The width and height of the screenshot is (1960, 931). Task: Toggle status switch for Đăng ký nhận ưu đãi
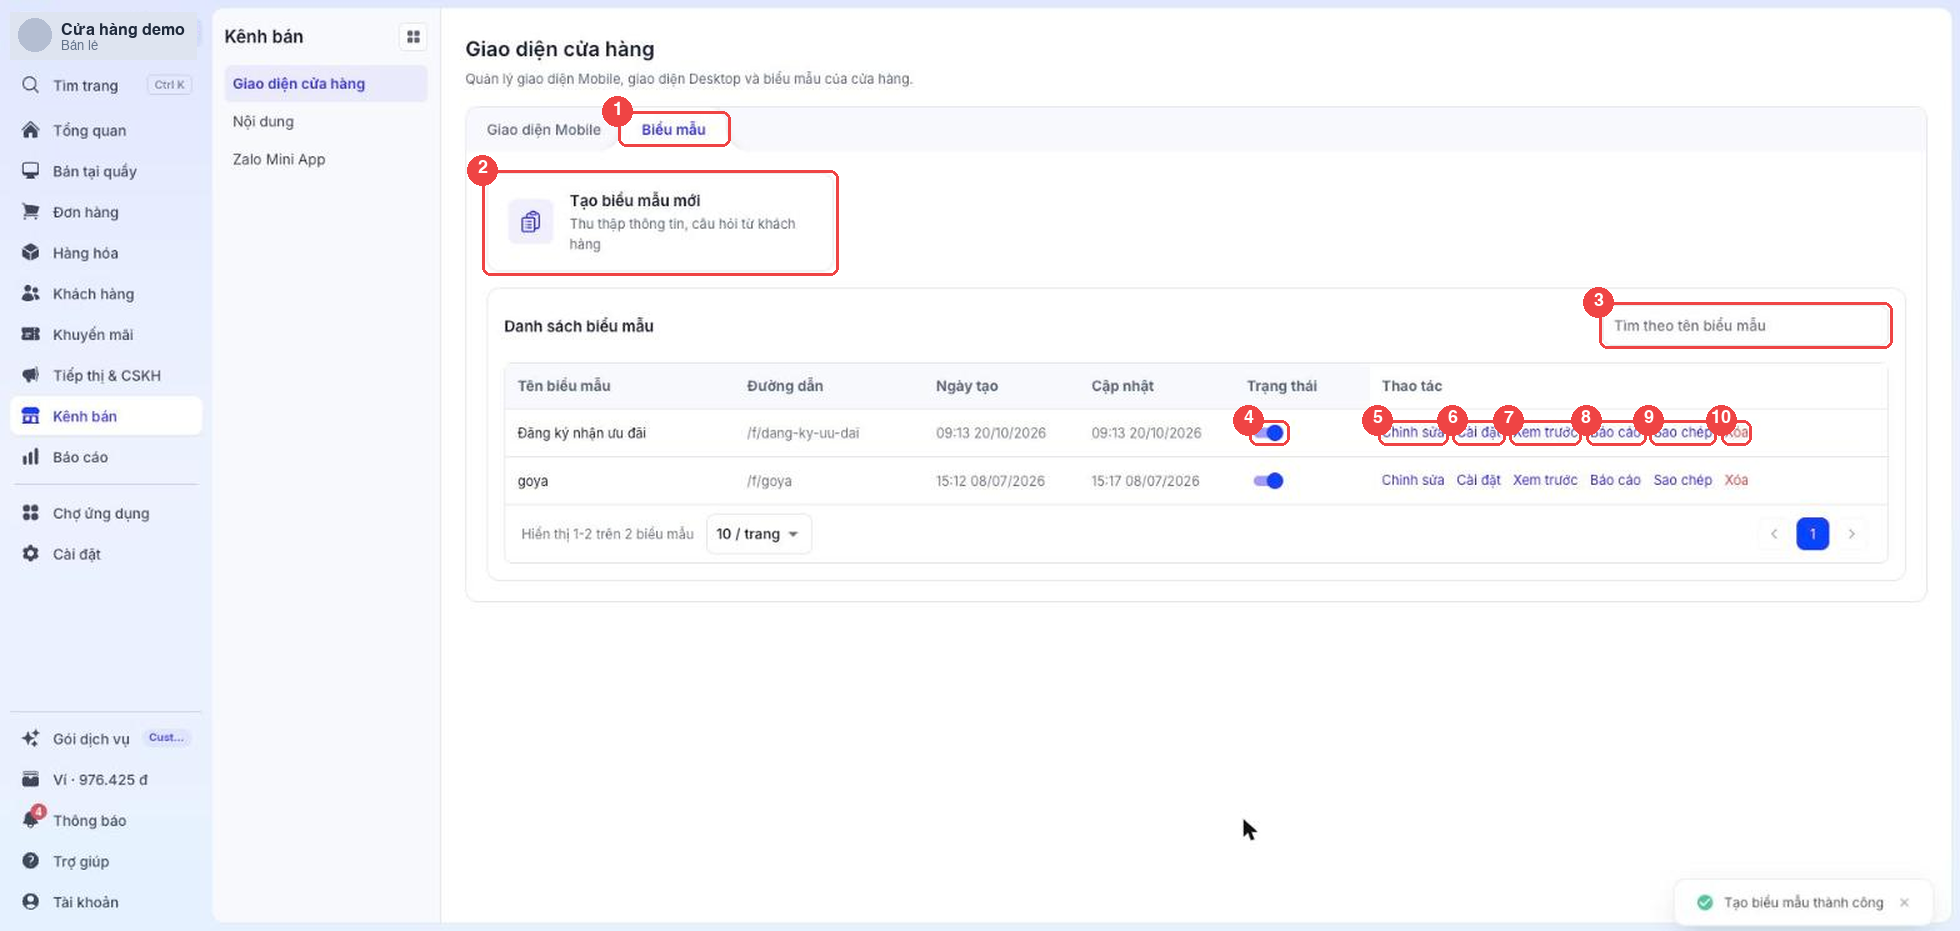coord(1268,433)
